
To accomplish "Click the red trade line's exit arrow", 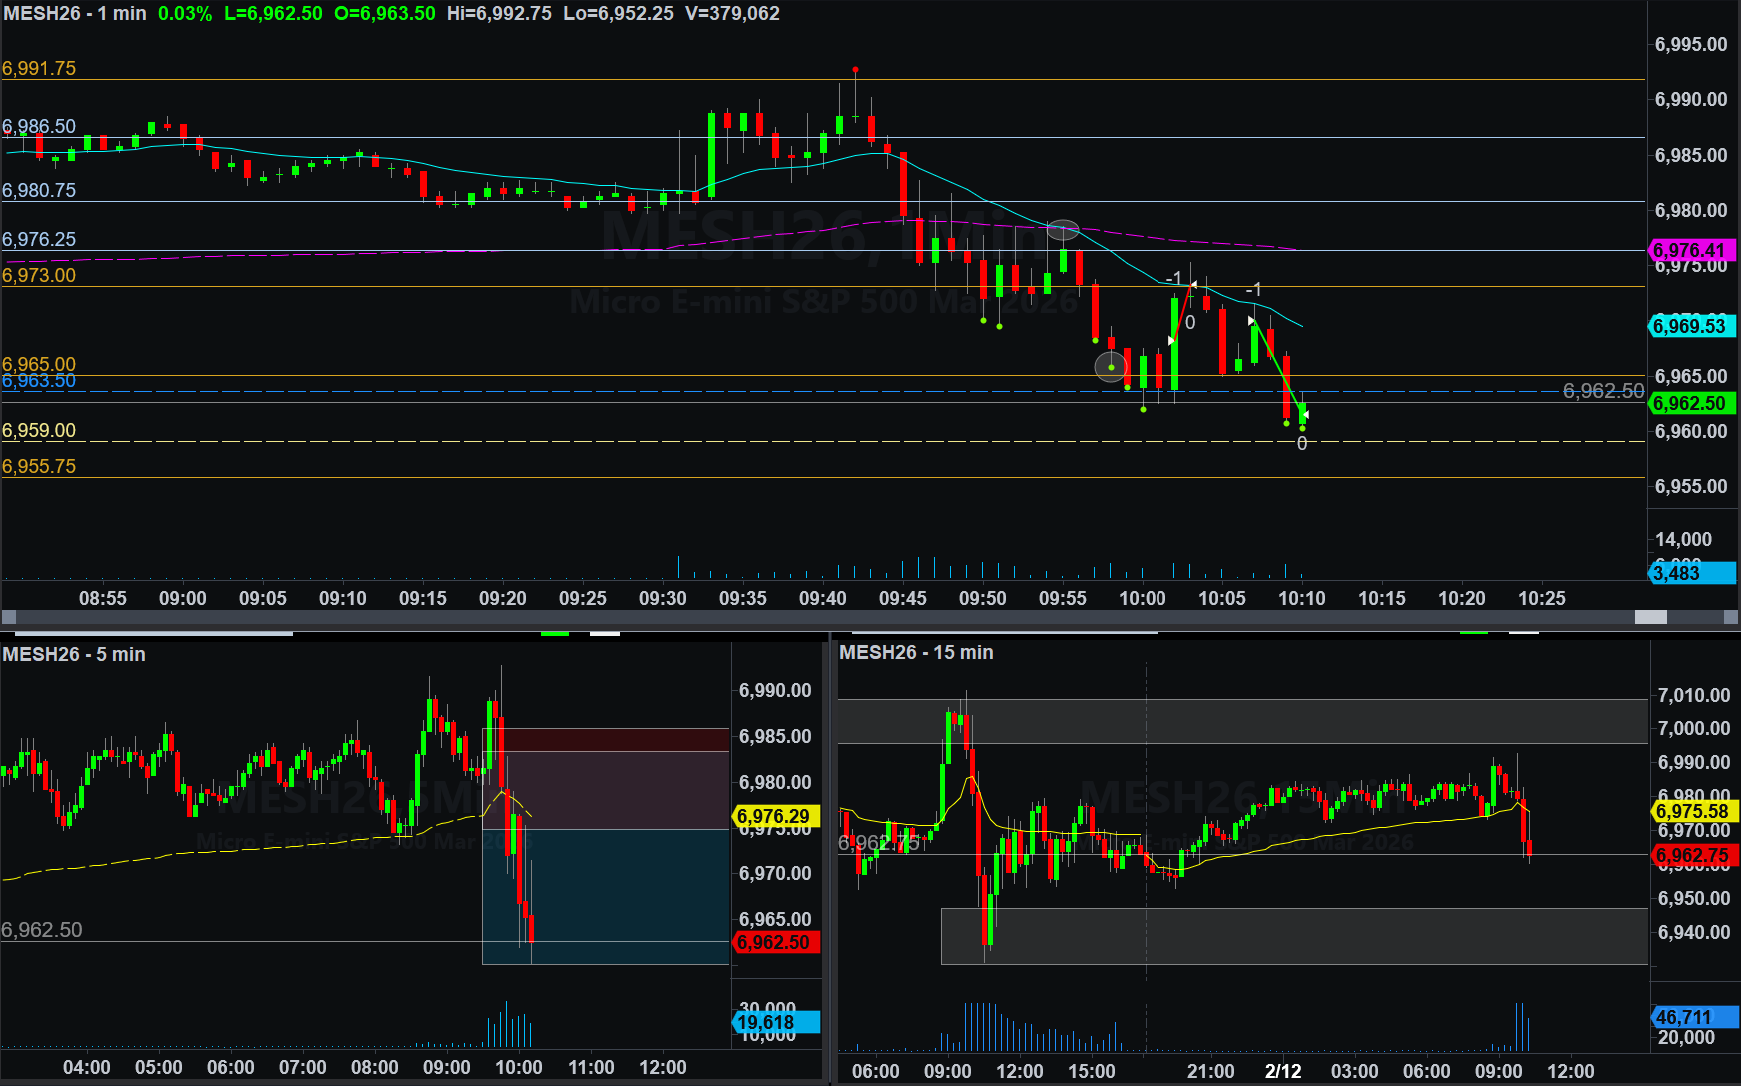I will click(1192, 286).
